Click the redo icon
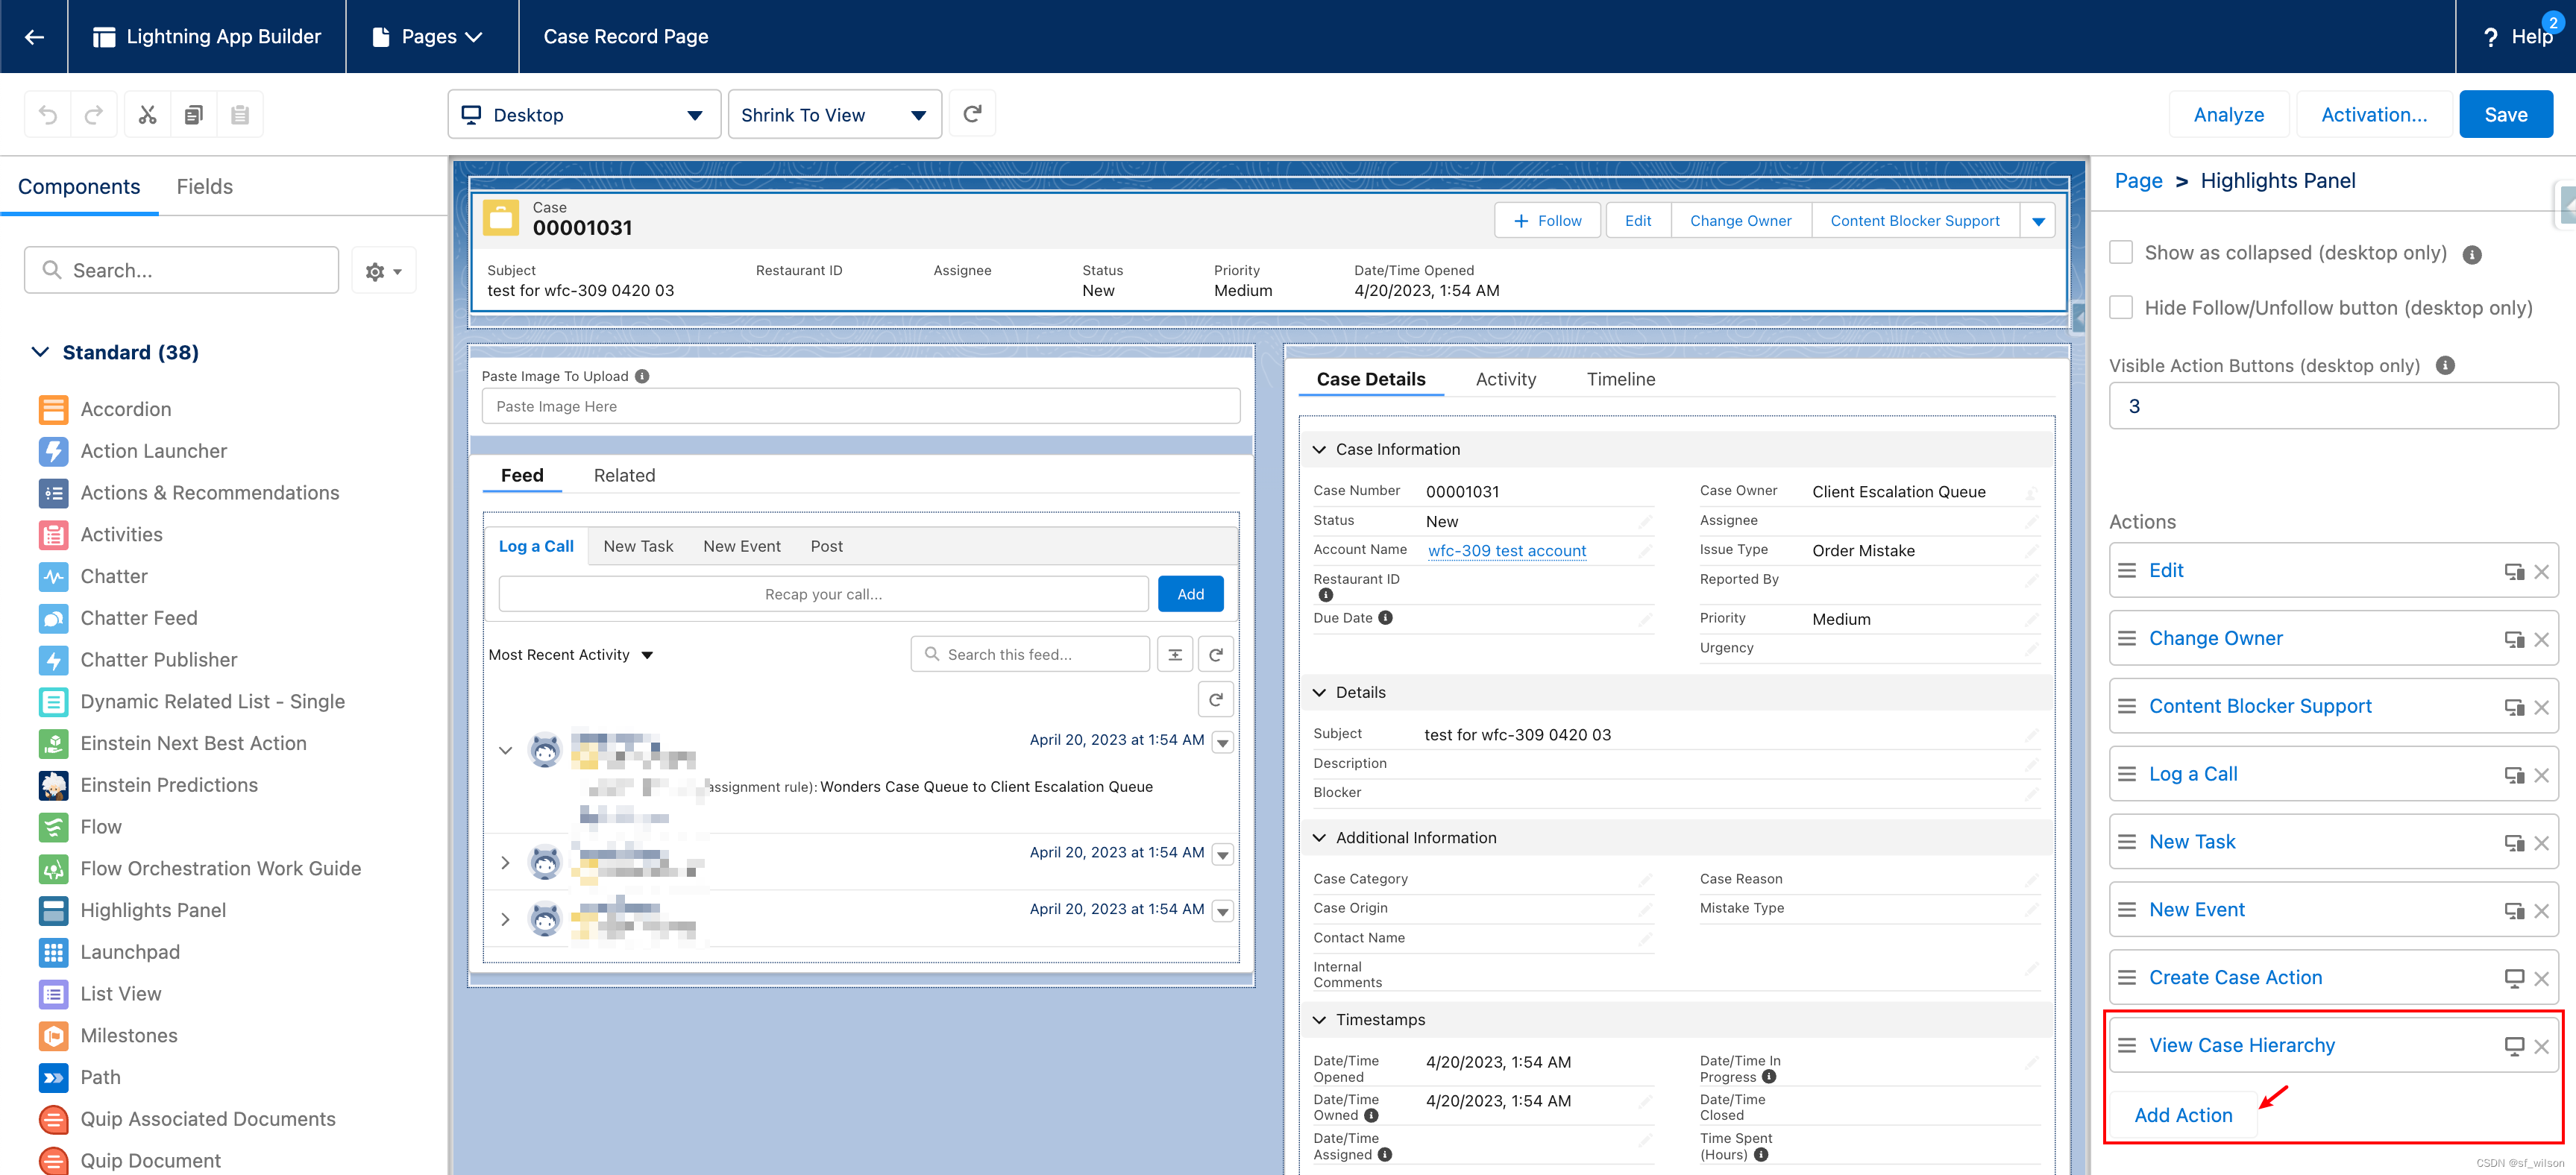The height and width of the screenshot is (1175, 2576). (93, 115)
